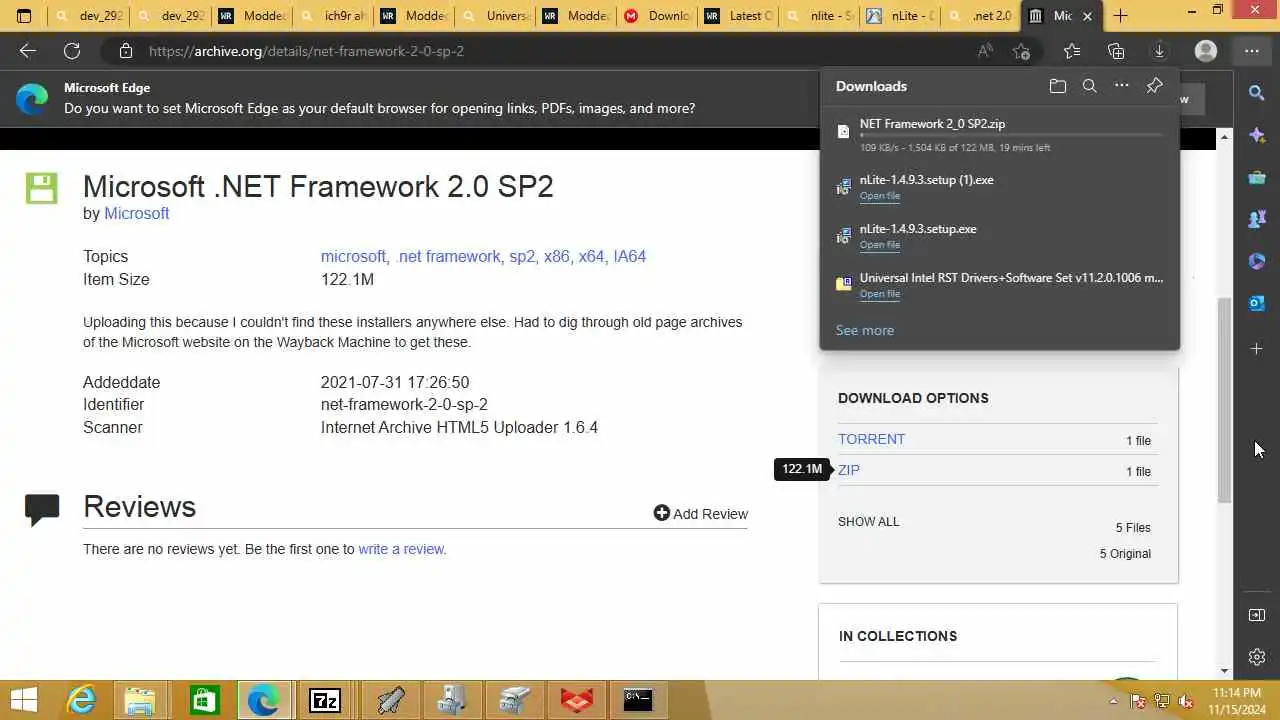Switch to the '.net 2.0' tab
Viewport: 1280px width, 720px height.
coord(981,16)
